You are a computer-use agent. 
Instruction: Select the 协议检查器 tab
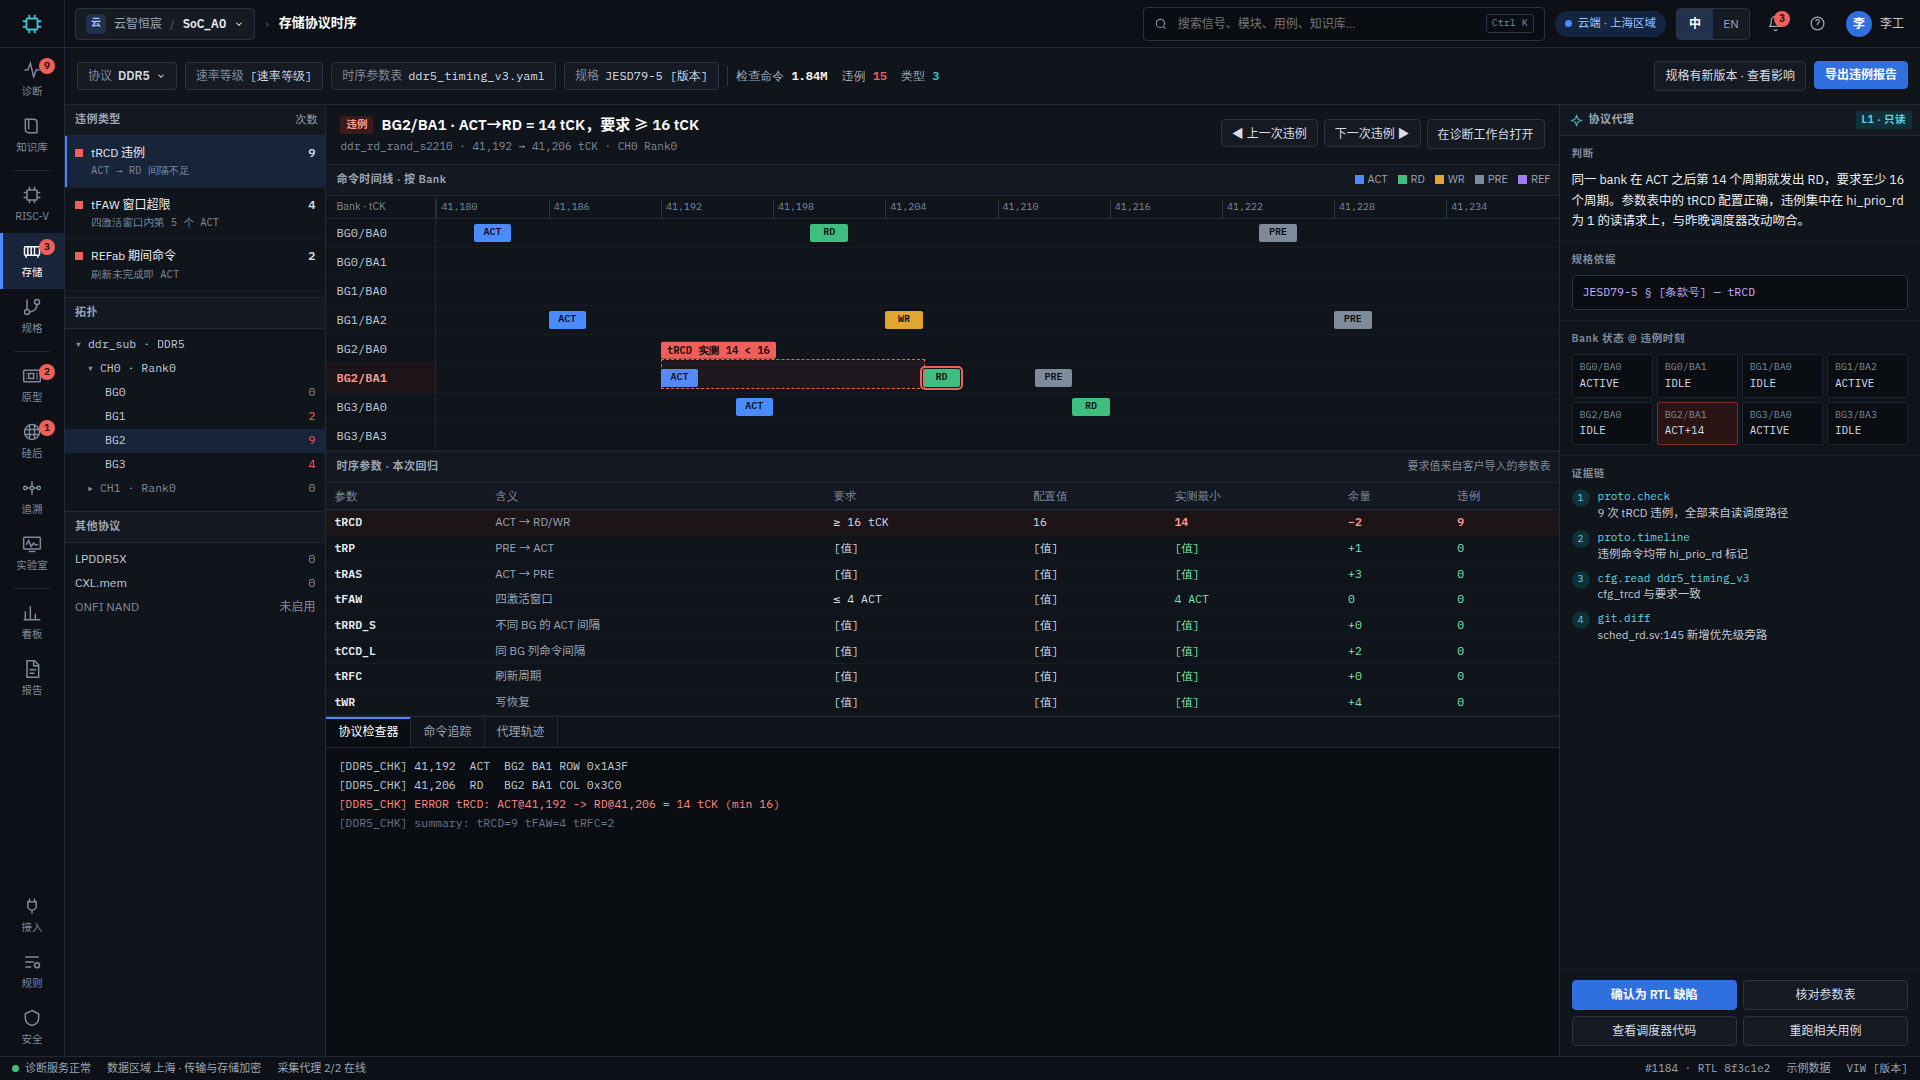(x=368, y=732)
